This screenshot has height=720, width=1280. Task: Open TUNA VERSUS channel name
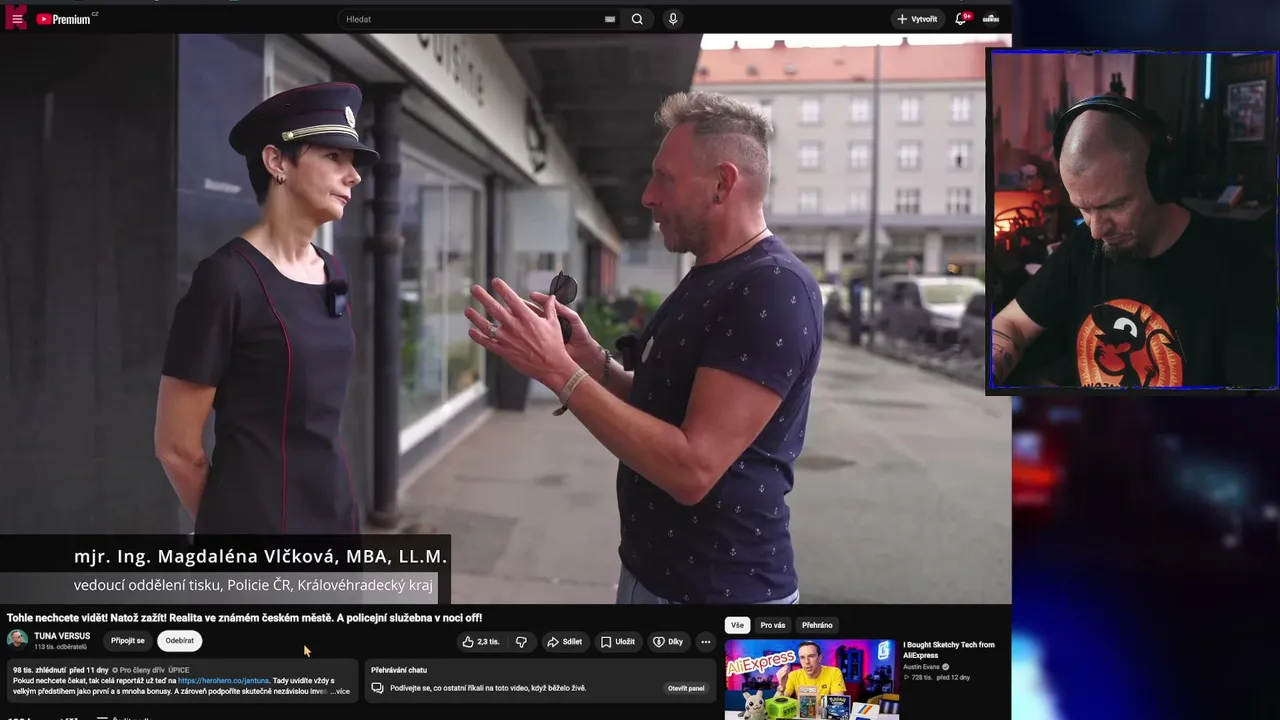(x=62, y=636)
